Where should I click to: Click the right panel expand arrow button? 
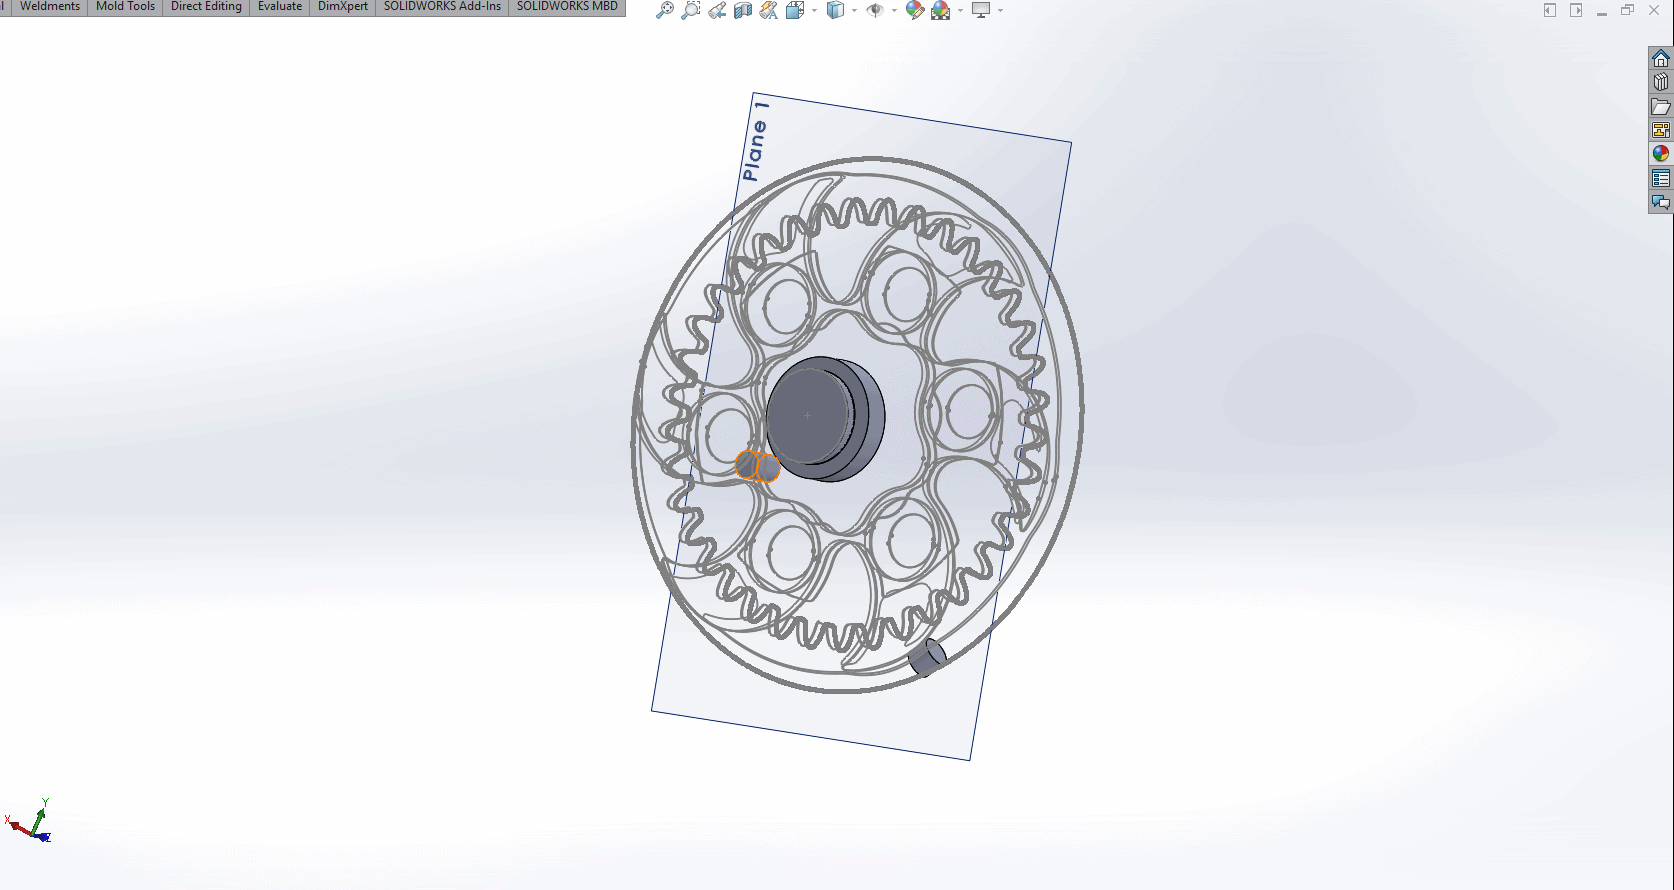pyautogui.click(x=1576, y=10)
